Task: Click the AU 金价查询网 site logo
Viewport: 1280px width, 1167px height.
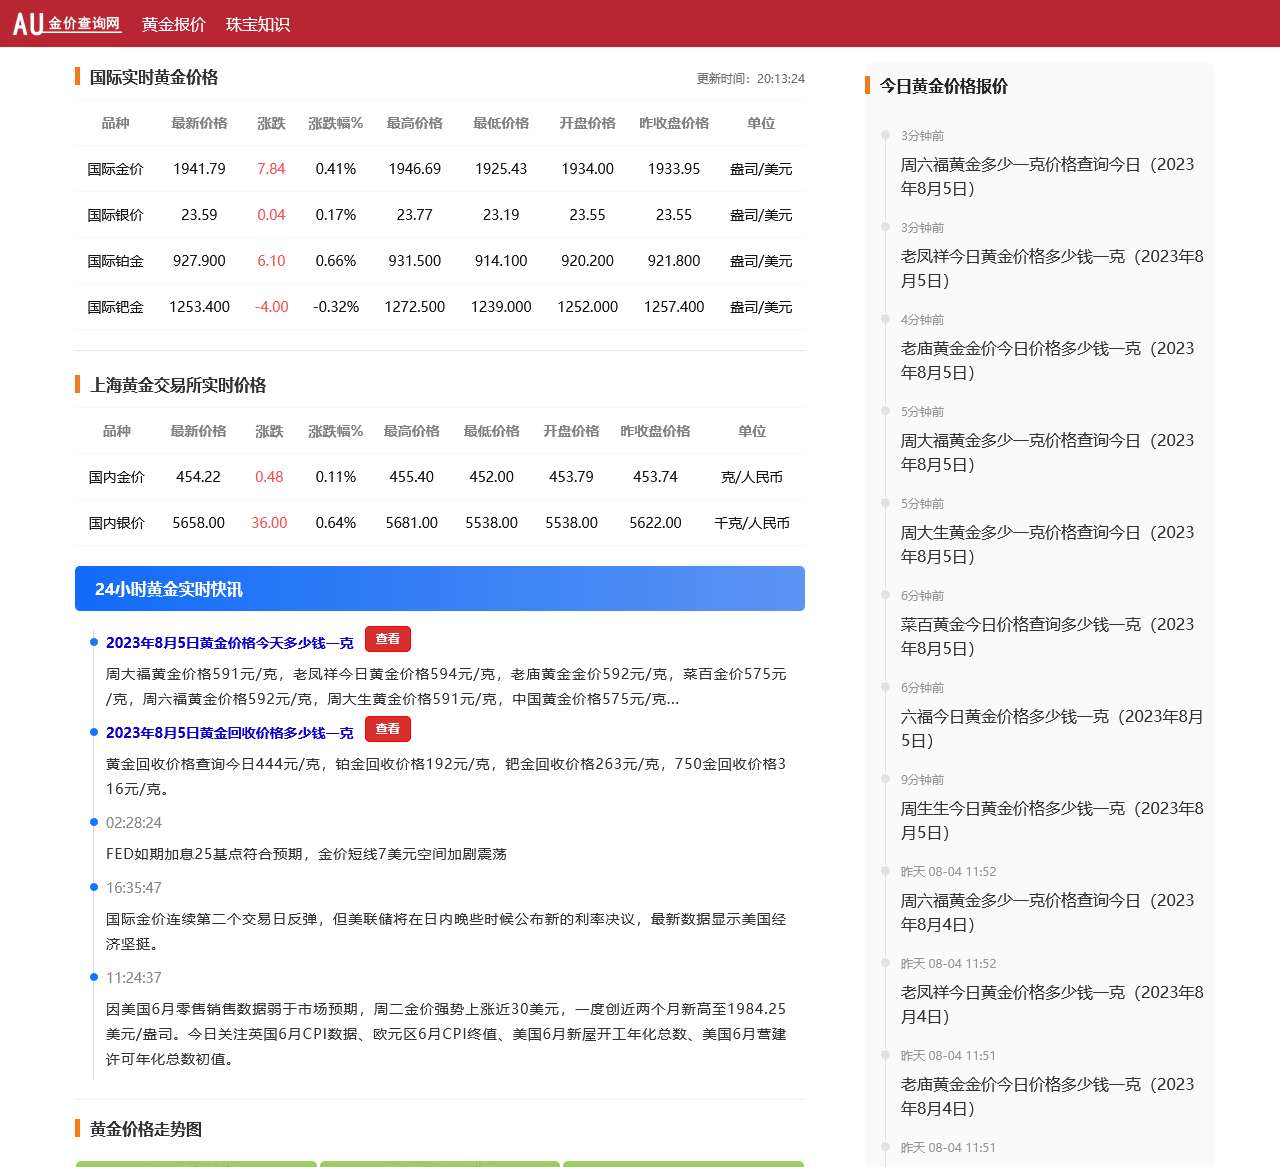Action: (x=67, y=23)
